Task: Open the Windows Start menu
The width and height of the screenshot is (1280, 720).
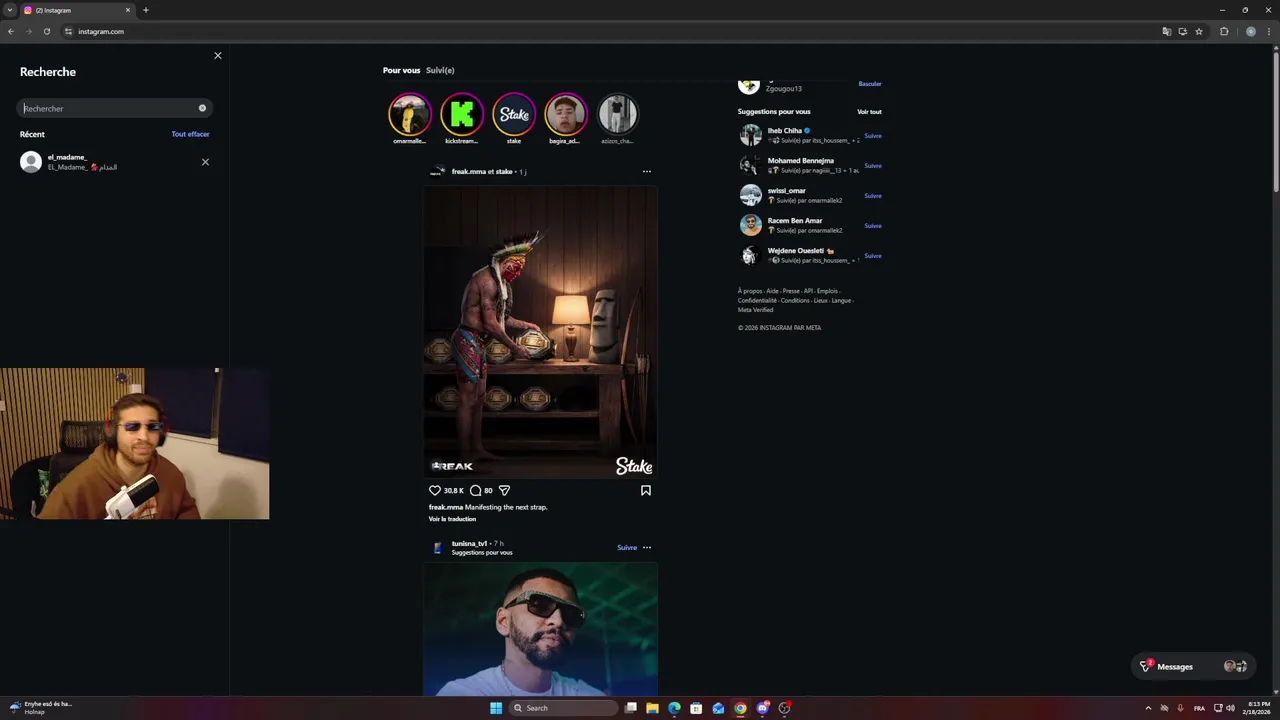Action: 496,708
